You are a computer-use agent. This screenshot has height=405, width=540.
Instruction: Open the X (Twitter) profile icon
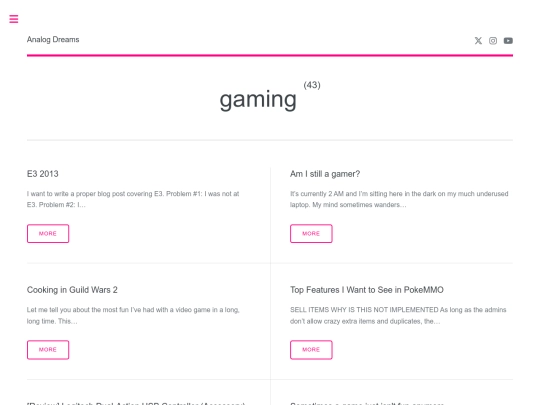pyautogui.click(x=478, y=41)
